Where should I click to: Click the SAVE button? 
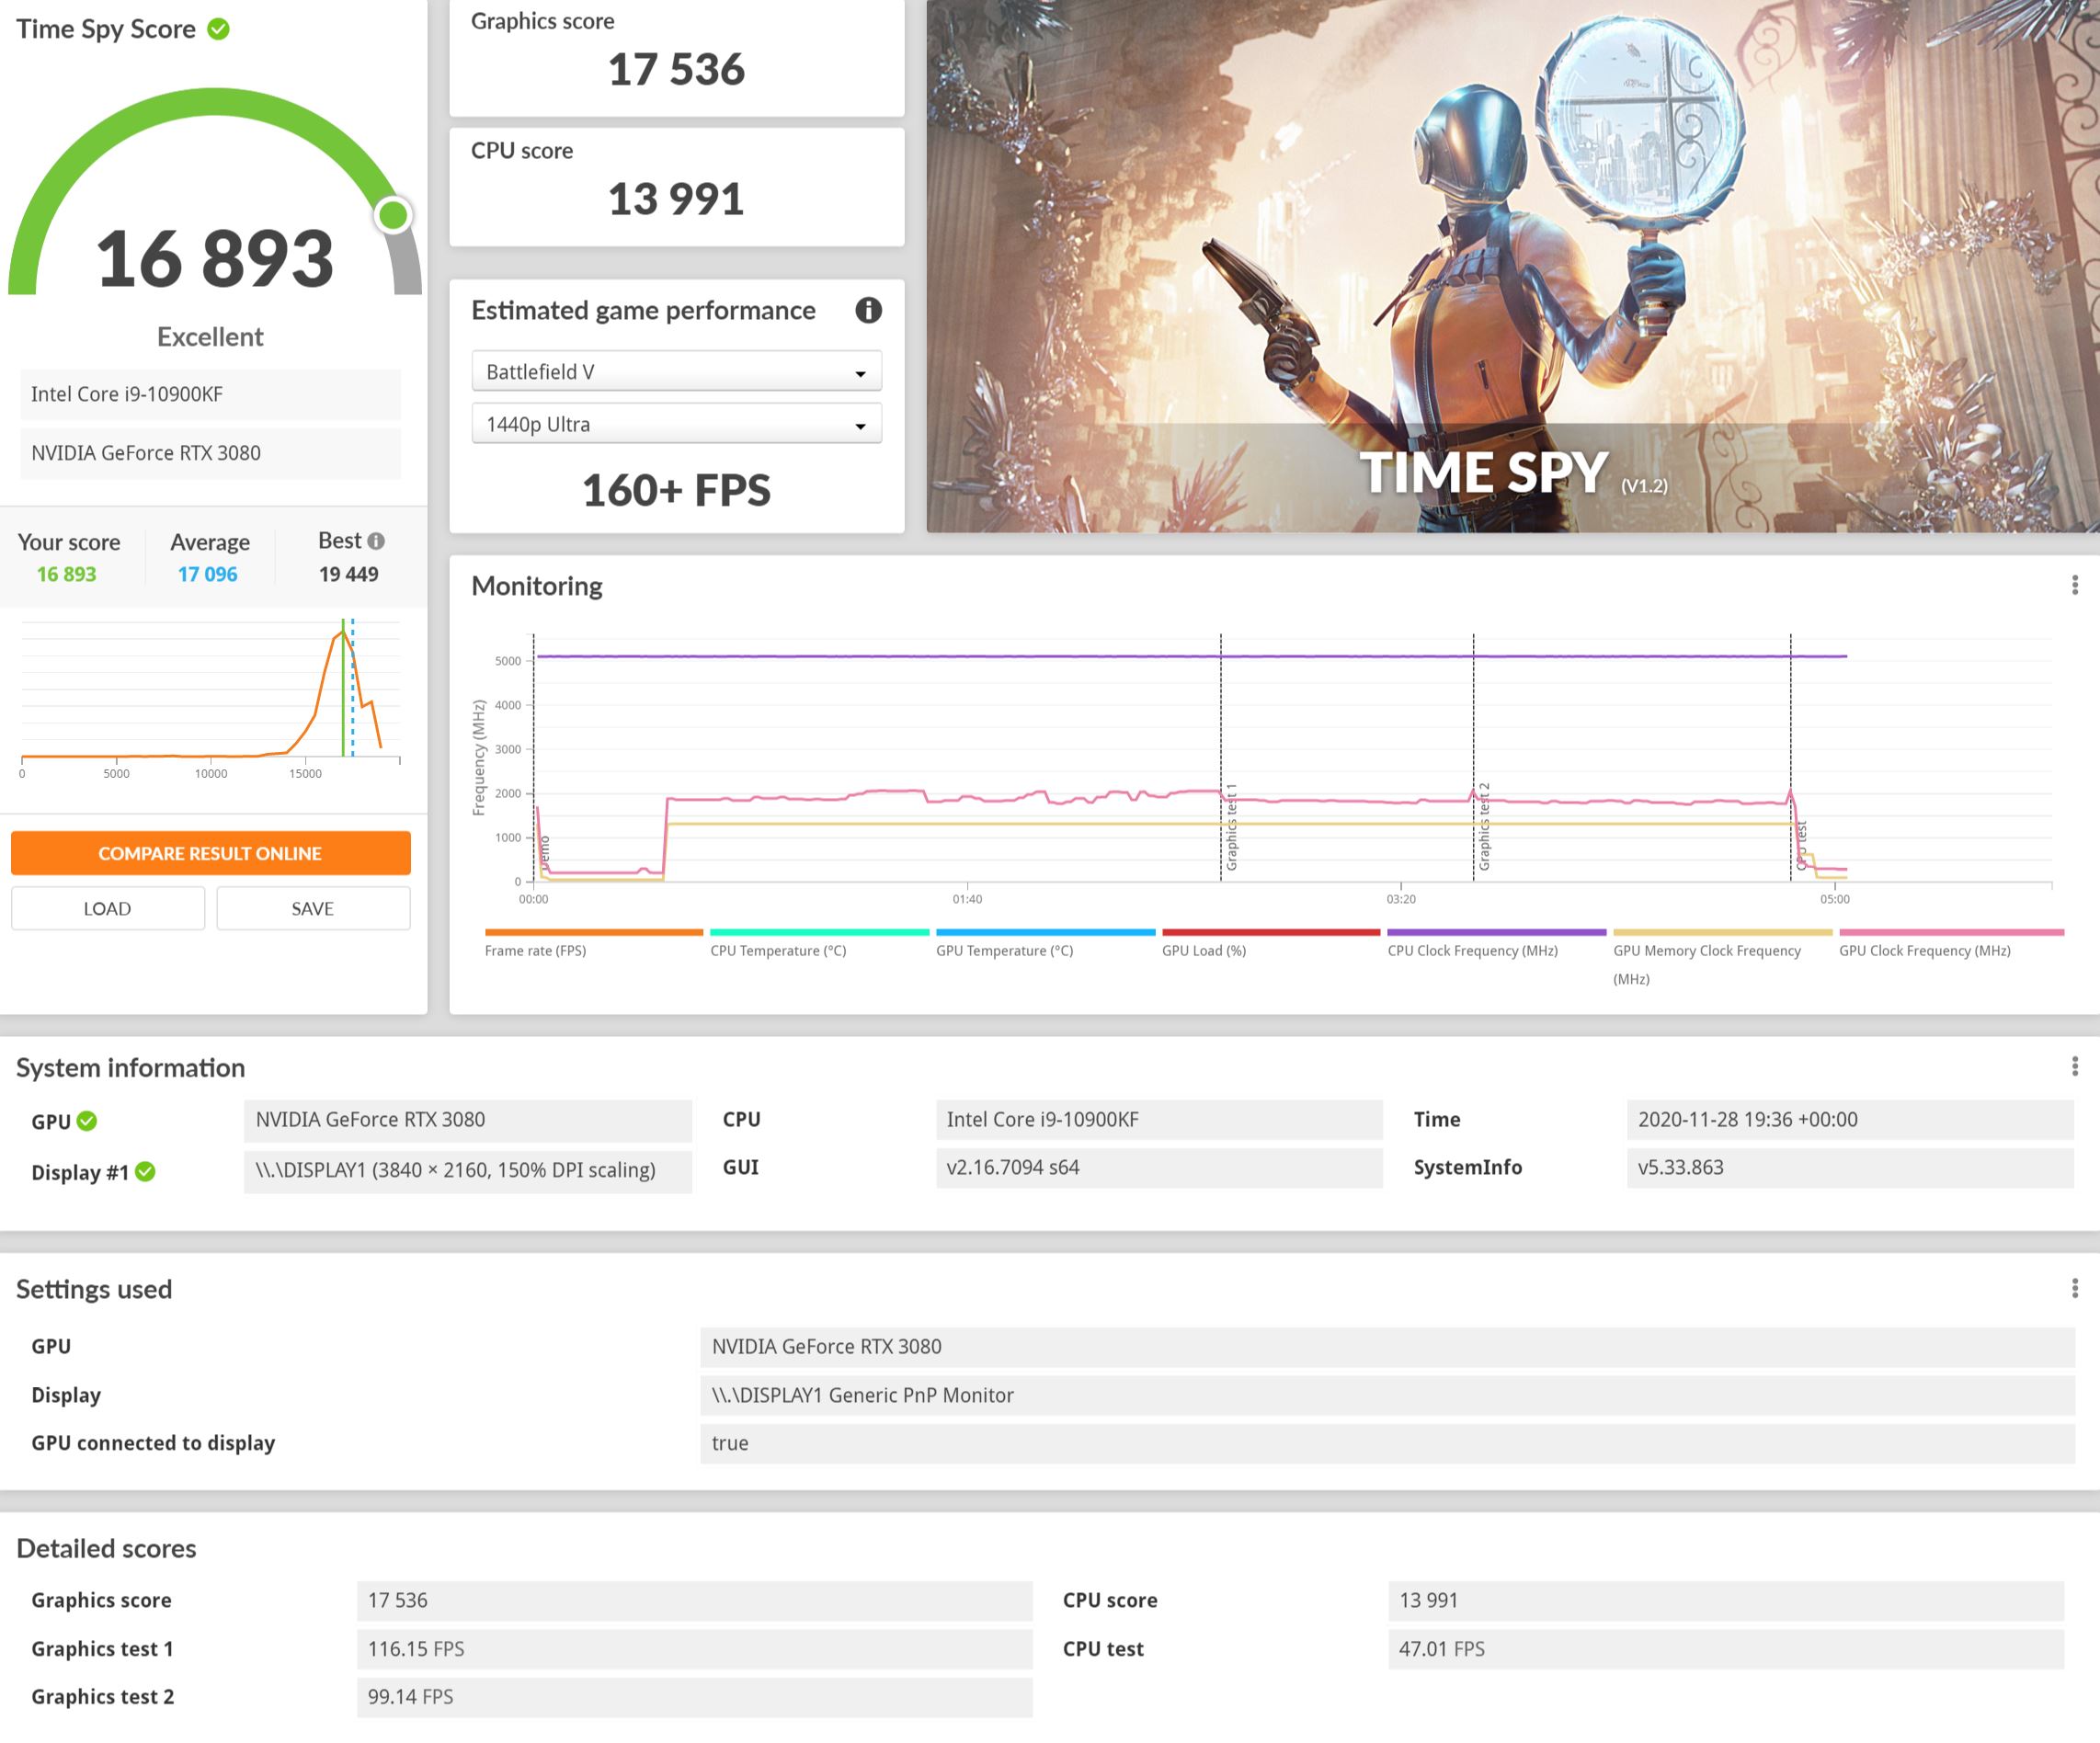tap(313, 904)
